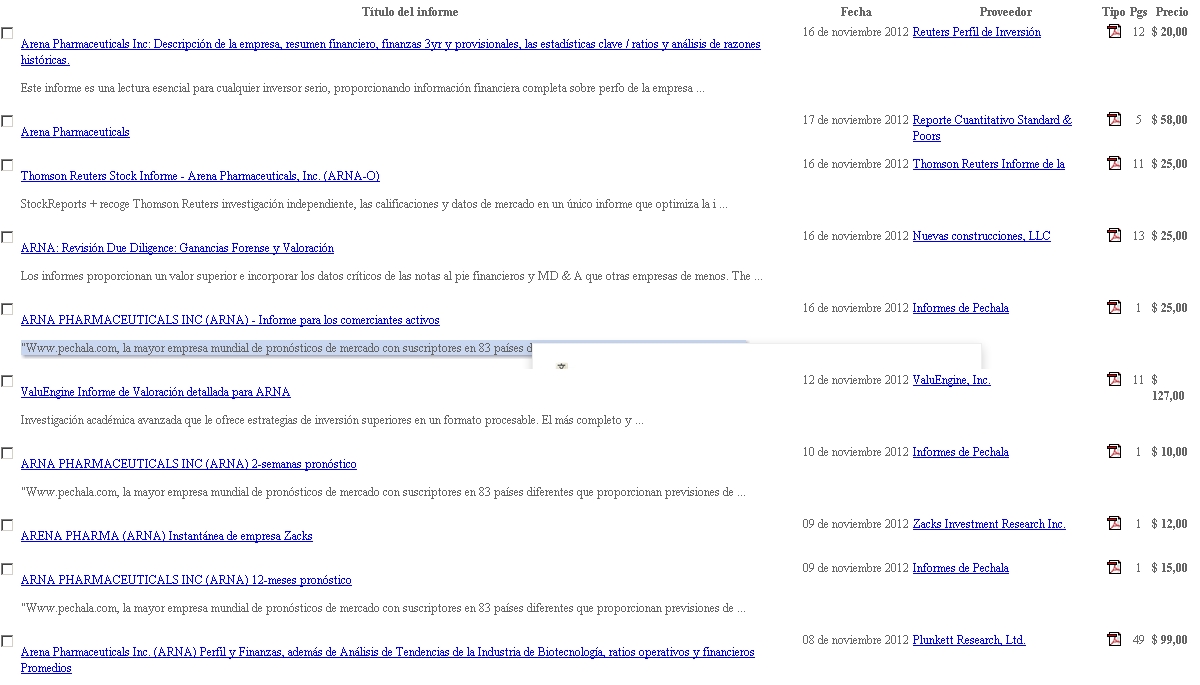Visit provider Zacks Investment Research Inc.
This screenshot has height=685, width=1200.
pos(989,524)
